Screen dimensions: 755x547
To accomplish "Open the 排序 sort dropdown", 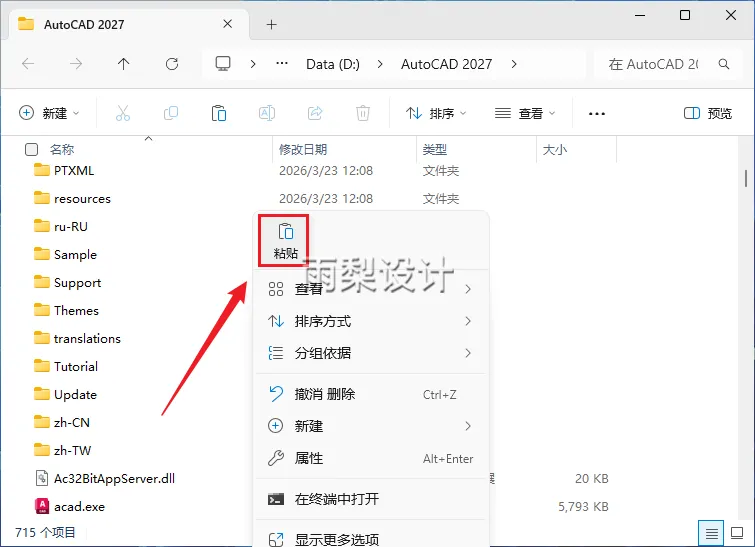I will pos(436,113).
